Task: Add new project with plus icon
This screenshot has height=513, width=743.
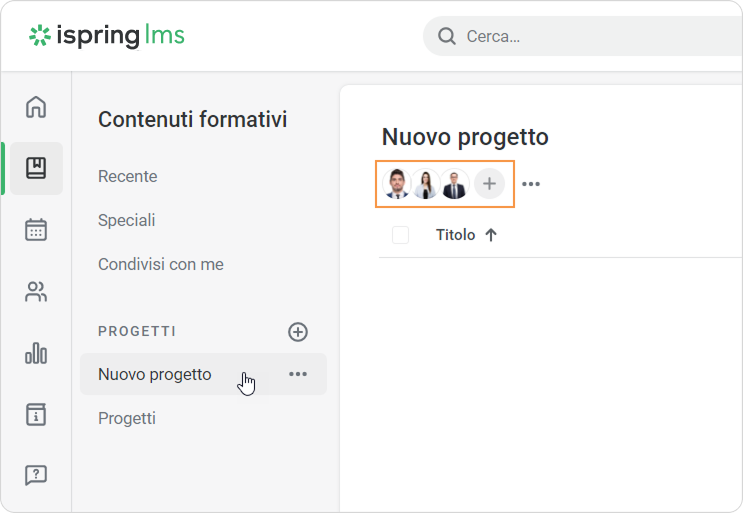Action: tap(298, 332)
